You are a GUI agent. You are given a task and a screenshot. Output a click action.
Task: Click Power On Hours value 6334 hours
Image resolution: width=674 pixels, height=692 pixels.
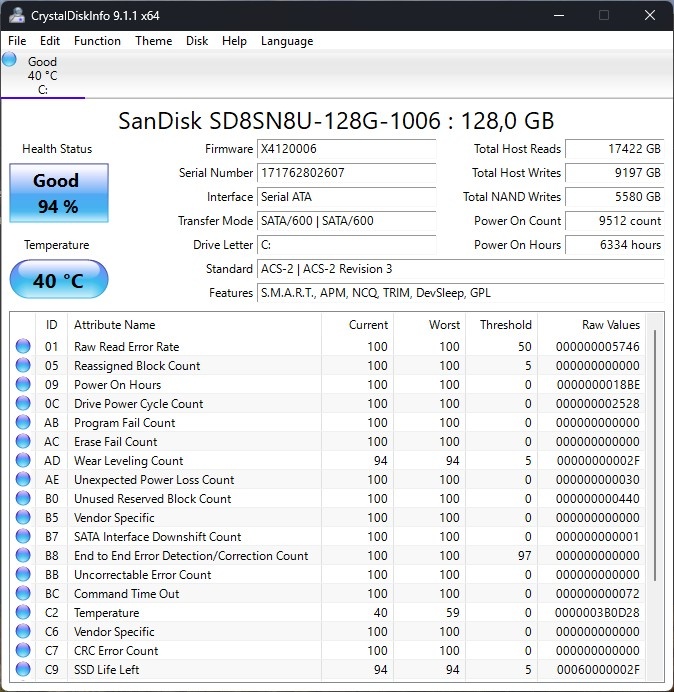(x=614, y=244)
